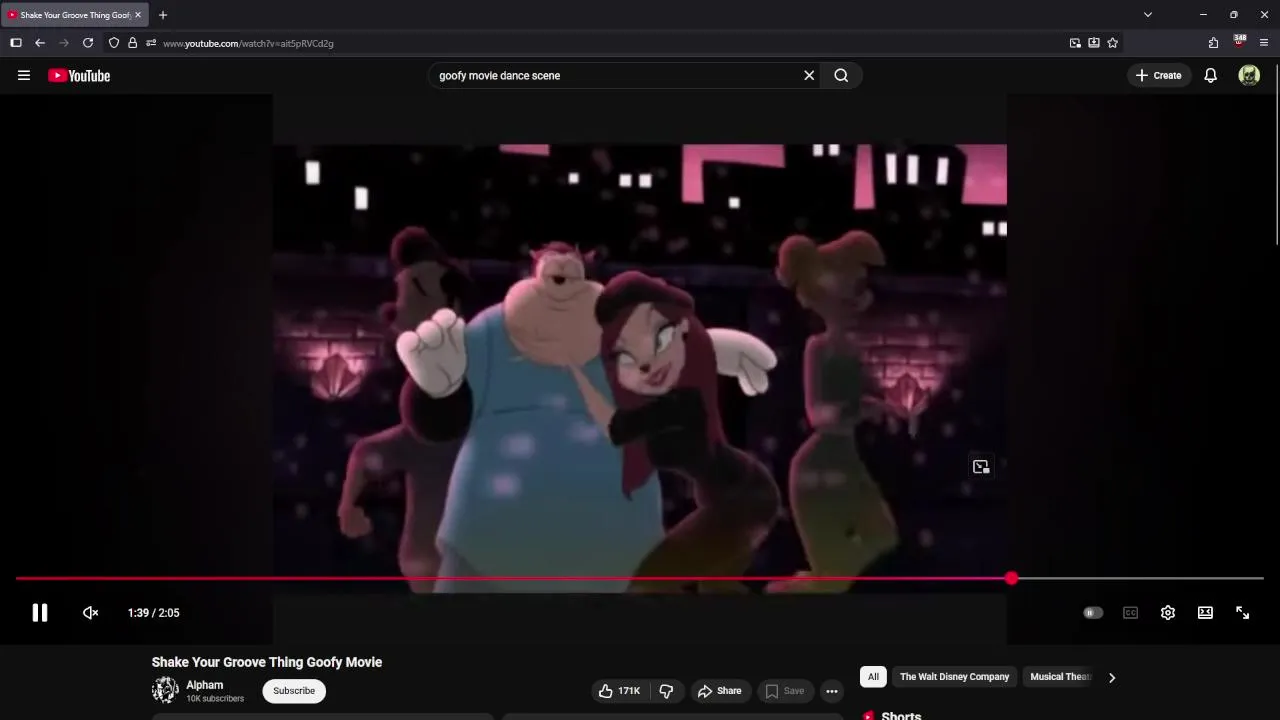Bookmark this page with star icon
1280x720 pixels.
click(1112, 43)
